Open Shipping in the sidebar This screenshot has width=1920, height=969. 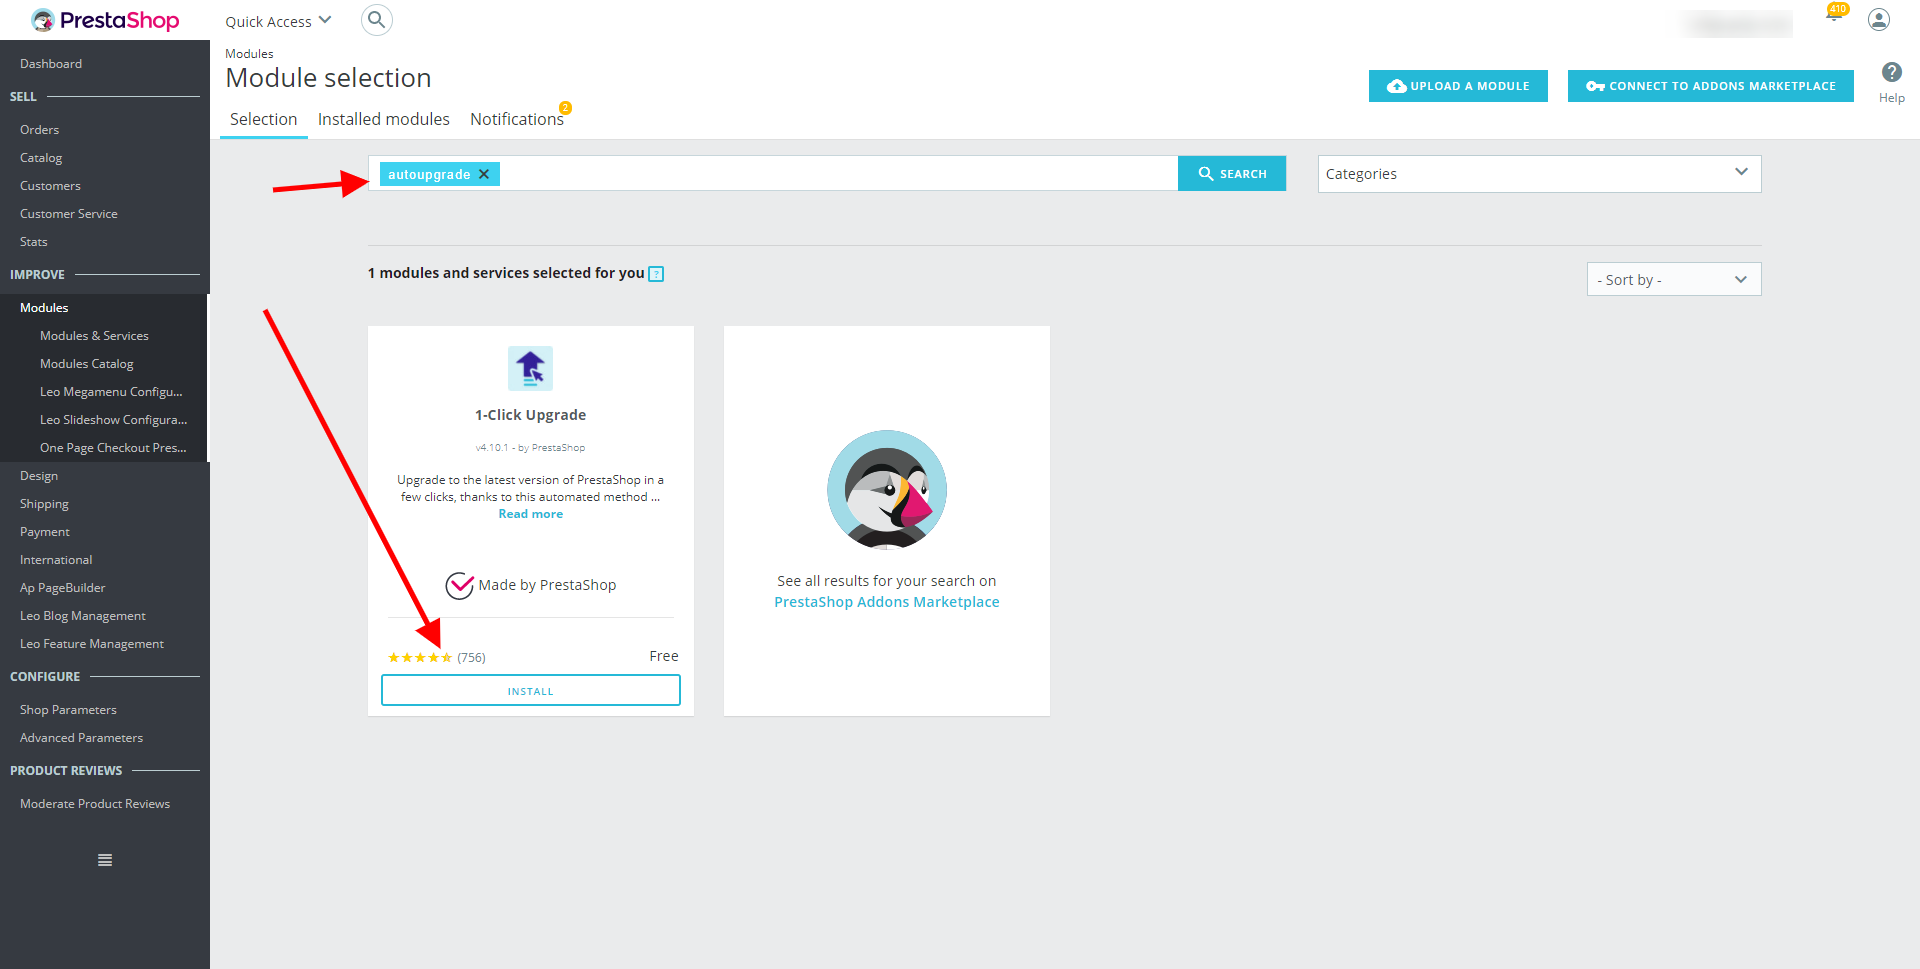pyautogui.click(x=44, y=504)
